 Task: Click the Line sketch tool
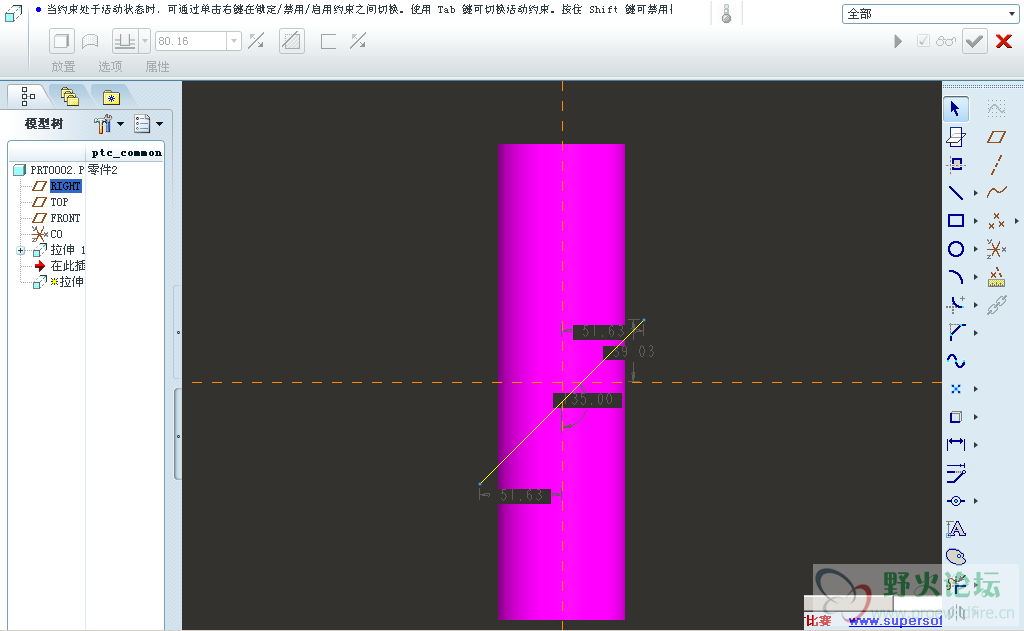click(x=955, y=193)
